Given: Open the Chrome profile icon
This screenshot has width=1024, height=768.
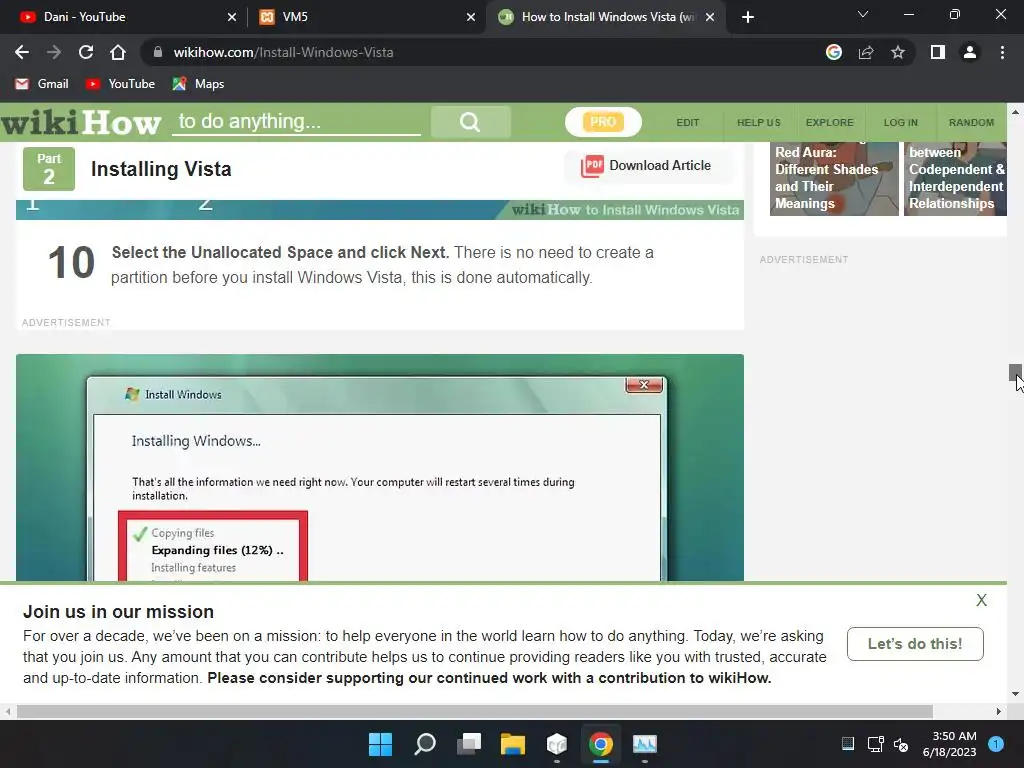Looking at the screenshot, I should coord(970,52).
